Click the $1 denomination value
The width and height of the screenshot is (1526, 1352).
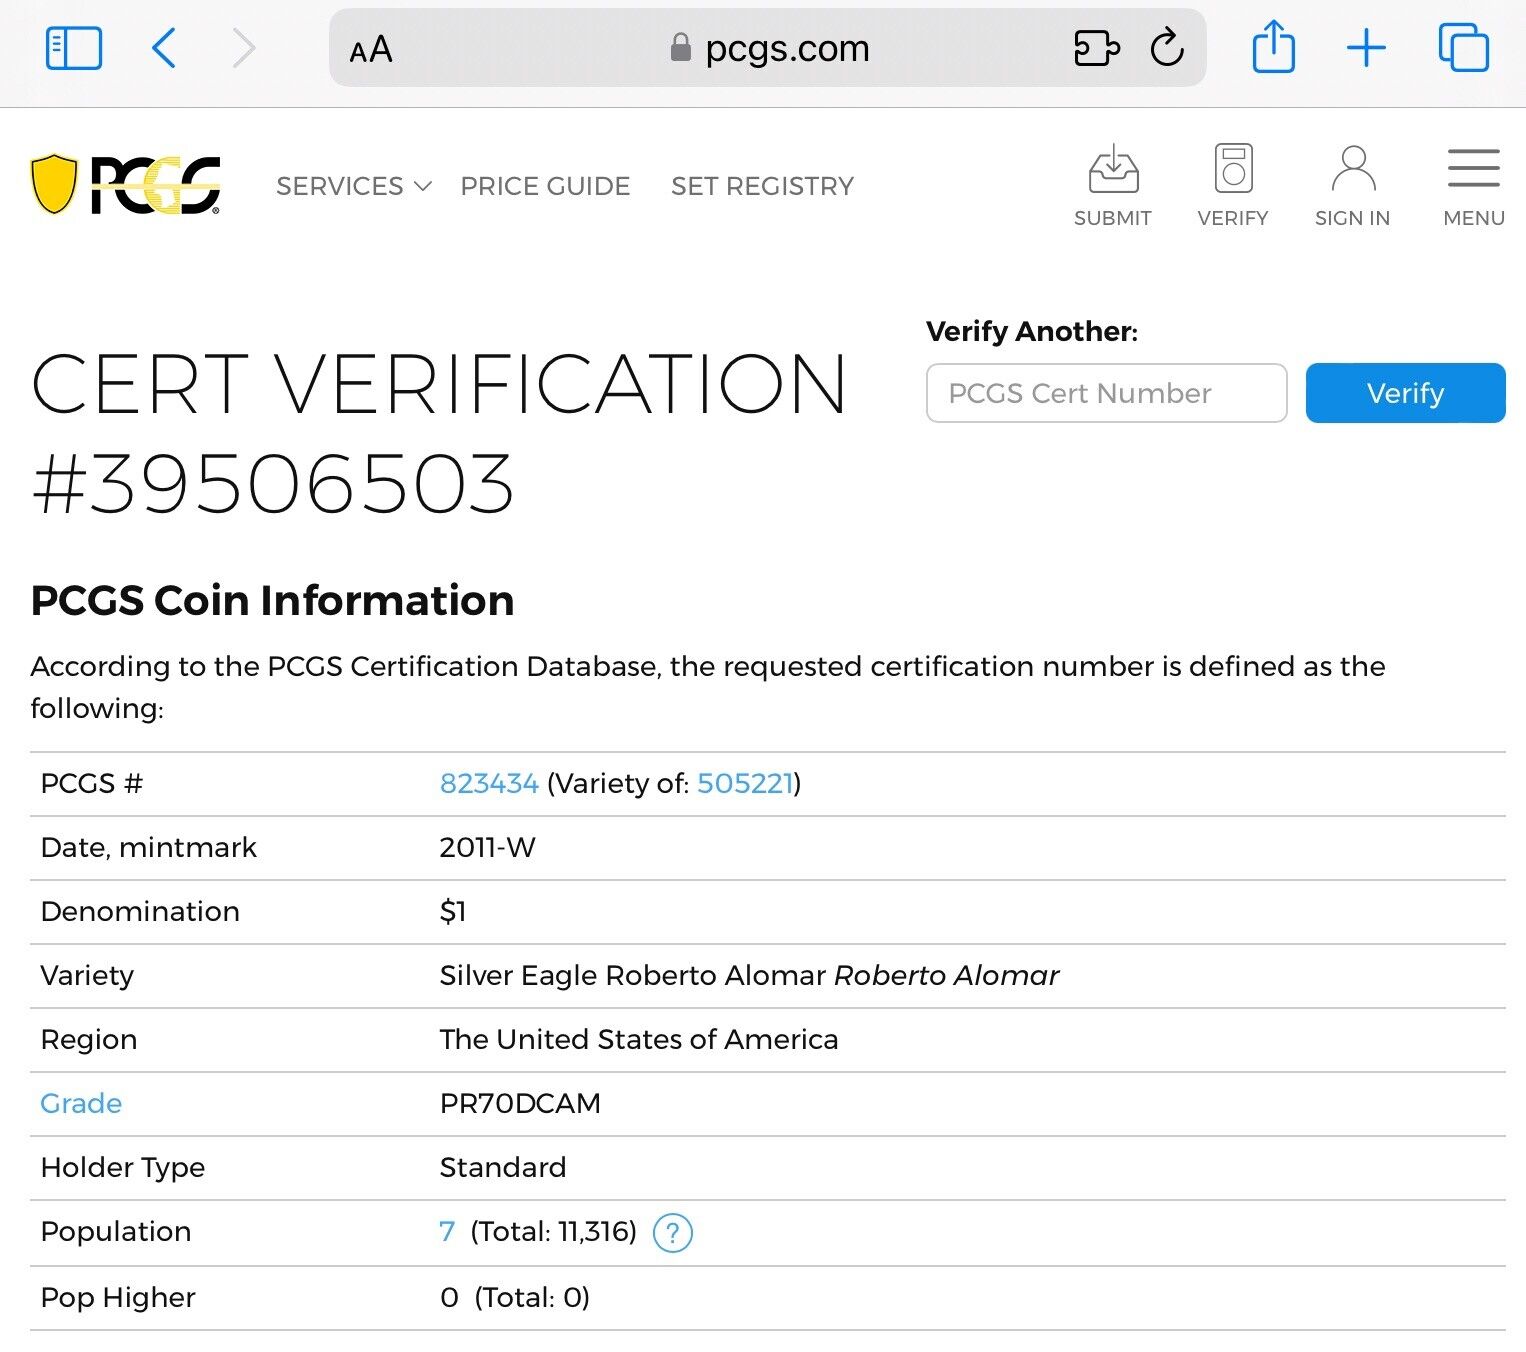453,911
